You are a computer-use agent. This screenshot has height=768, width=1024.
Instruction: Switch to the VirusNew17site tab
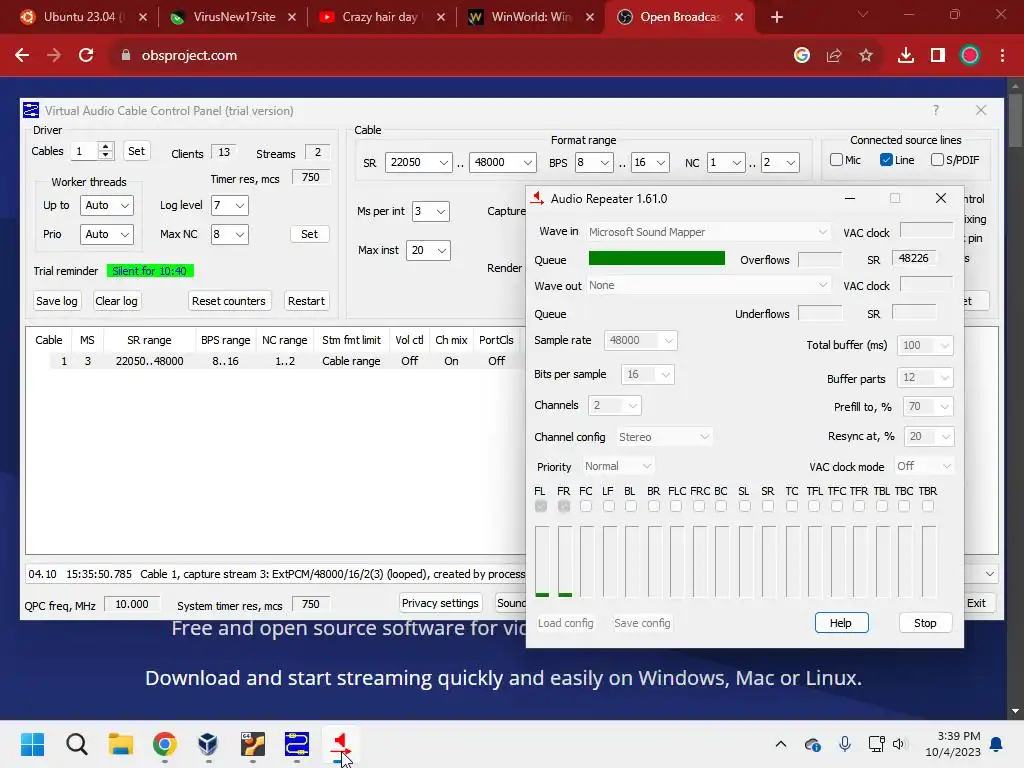point(234,17)
